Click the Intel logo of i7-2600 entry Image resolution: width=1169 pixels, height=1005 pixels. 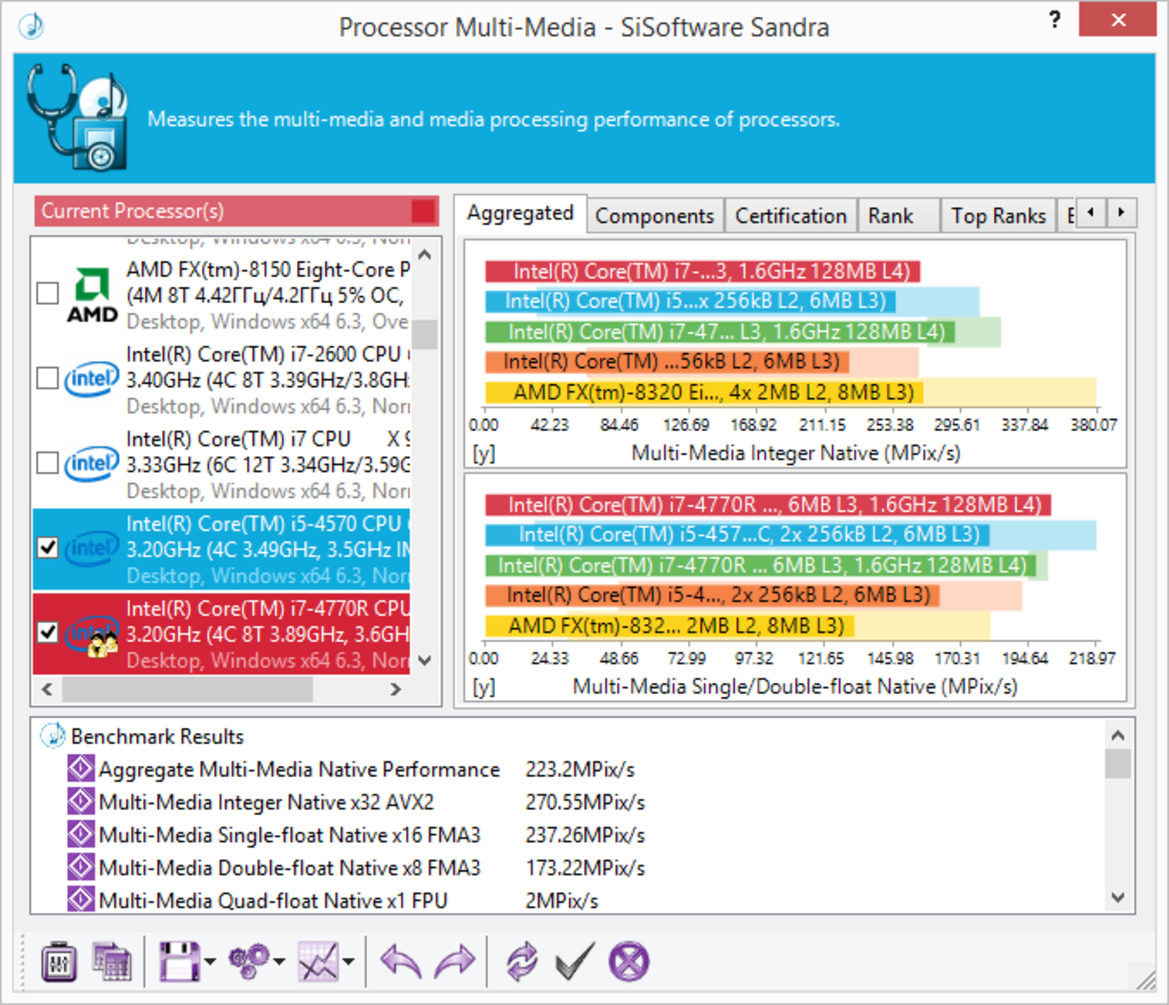[92, 379]
